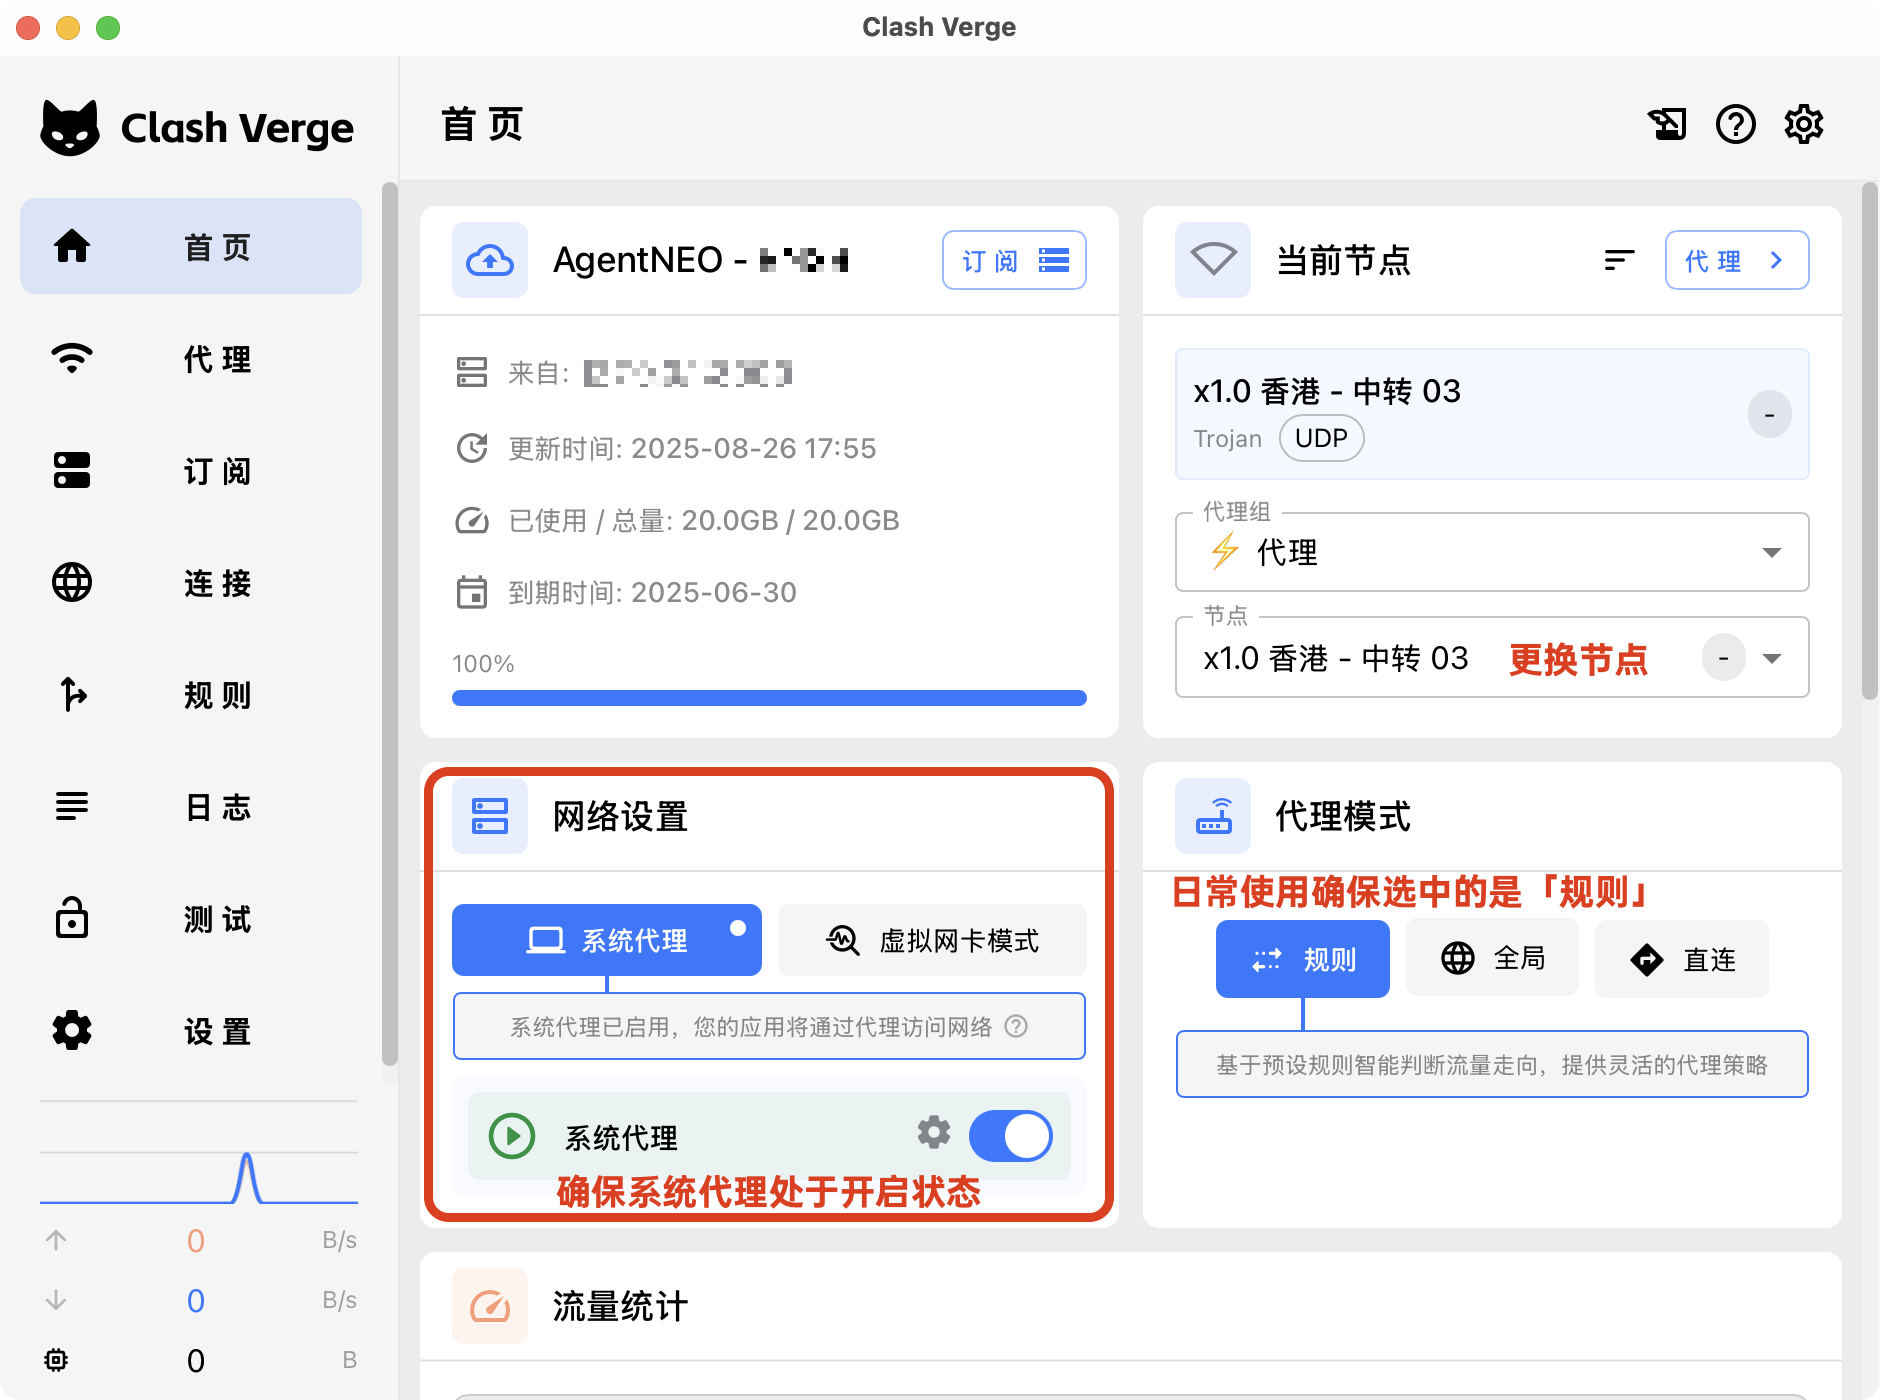This screenshot has height=1400, width=1880.
Task: Click the memory chip icon in sidebar stats
Action: [x=56, y=1360]
